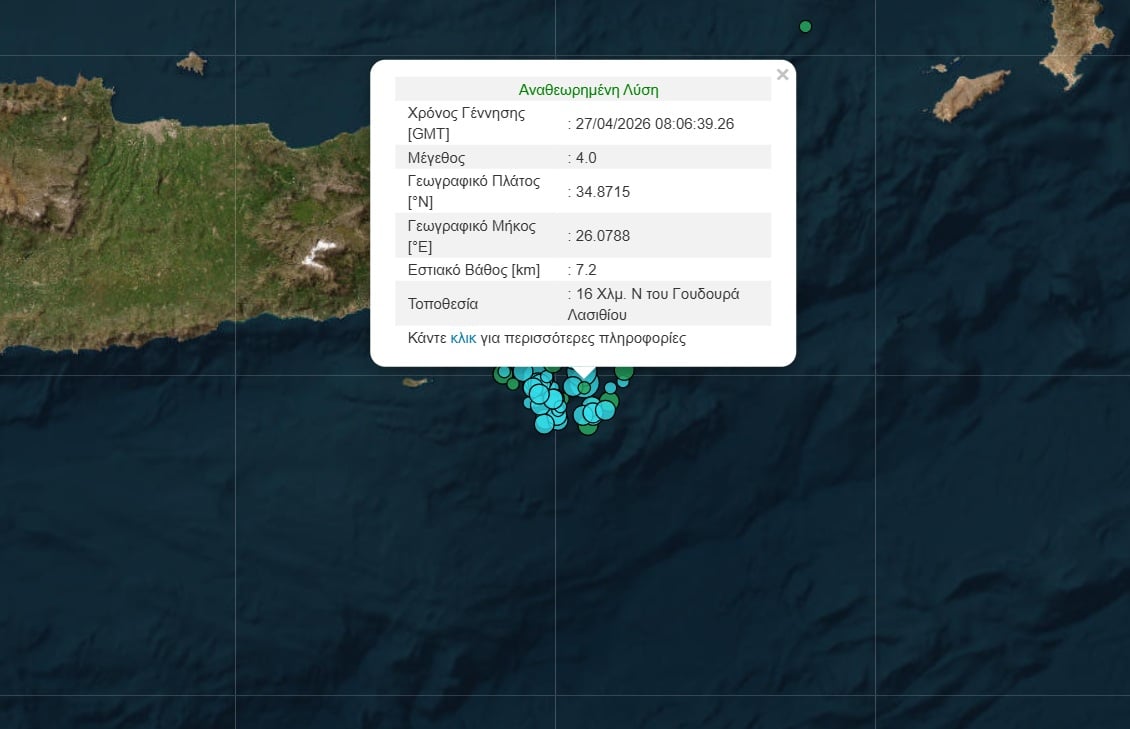Open the 'κλικ' link for more information

pyautogui.click(x=463, y=338)
